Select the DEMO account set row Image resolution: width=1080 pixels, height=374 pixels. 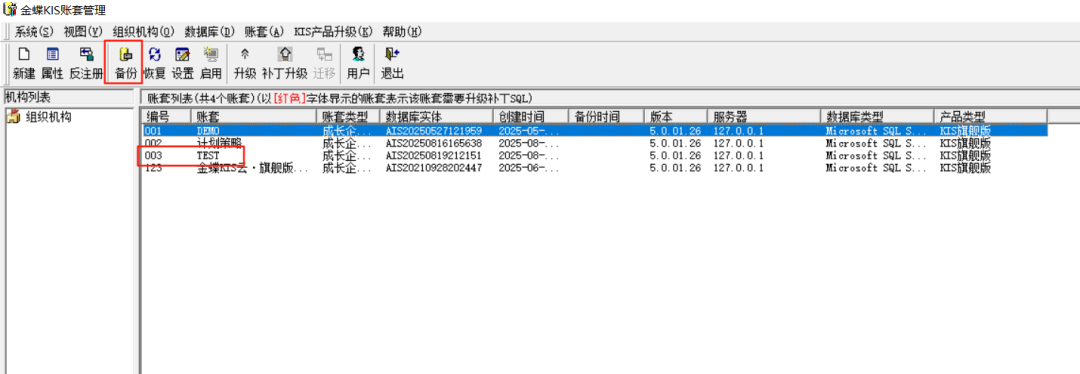594,130
